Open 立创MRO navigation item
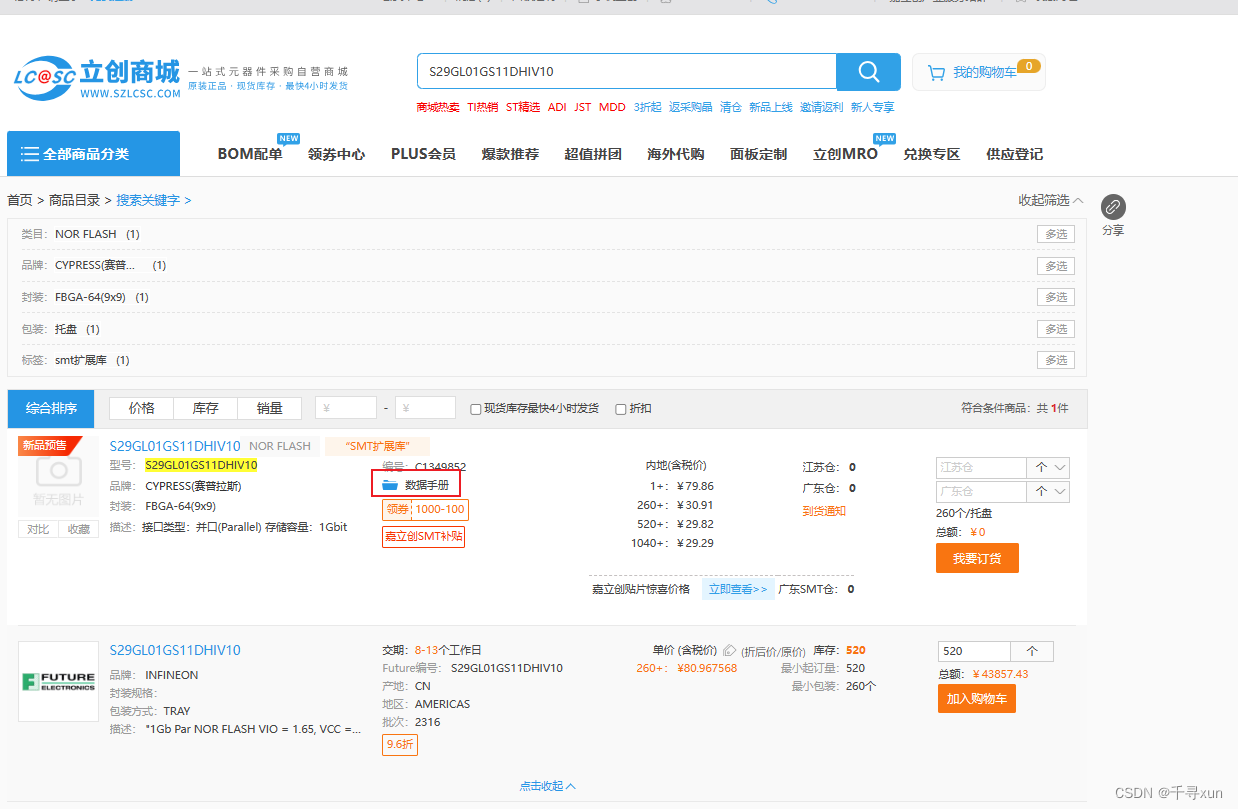Viewport: 1238px width, 809px height. point(845,154)
